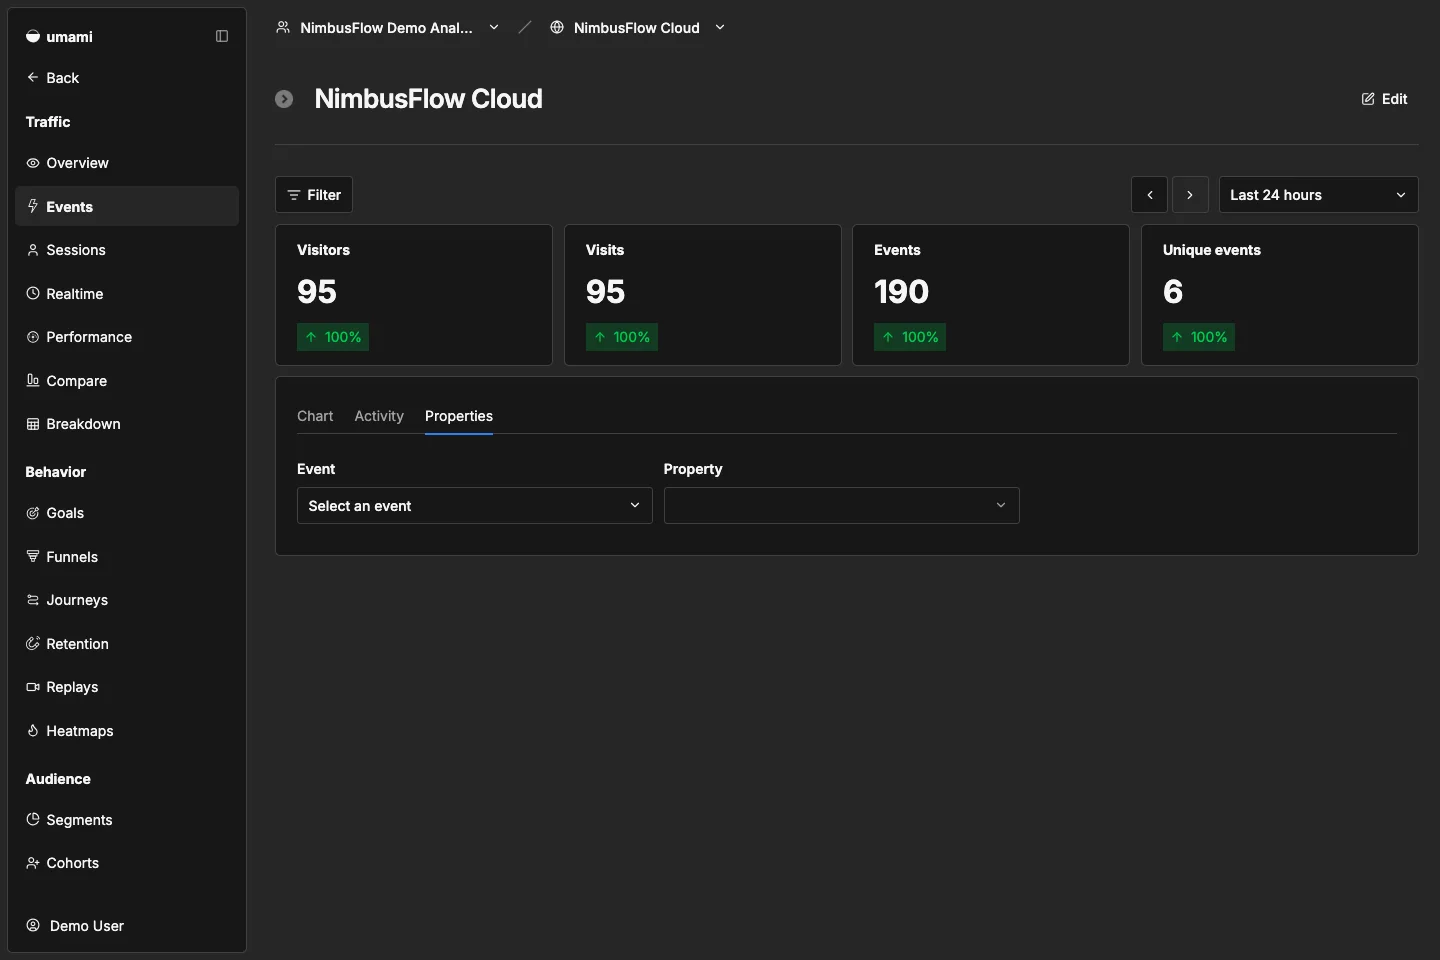Open the Performance menu item
Viewport: 1440px width, 960px height.
[x=127, y=337]
